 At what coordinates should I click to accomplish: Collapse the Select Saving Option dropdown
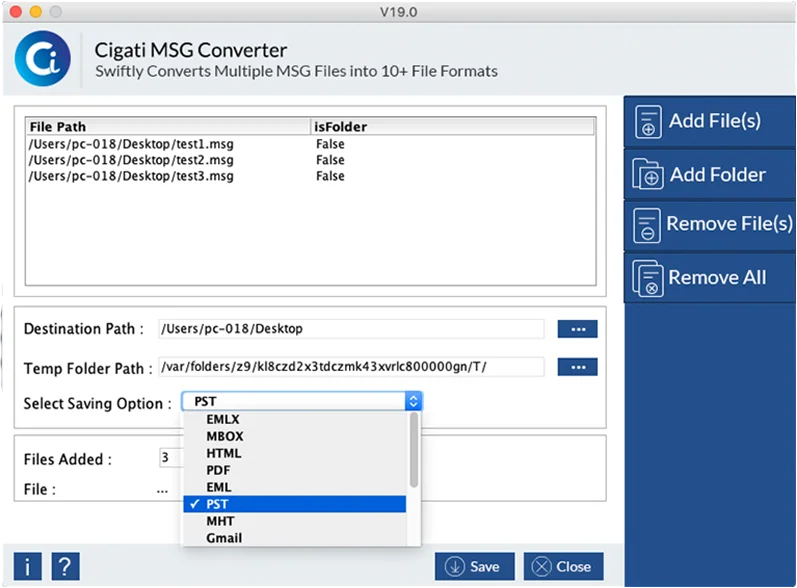pos(413,401)
